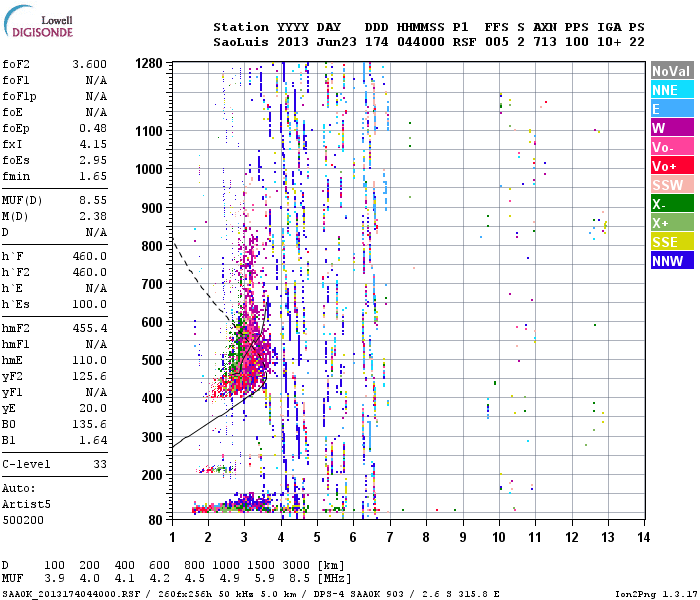
Task: Click the 800 km height axis label
Action: 152,246
